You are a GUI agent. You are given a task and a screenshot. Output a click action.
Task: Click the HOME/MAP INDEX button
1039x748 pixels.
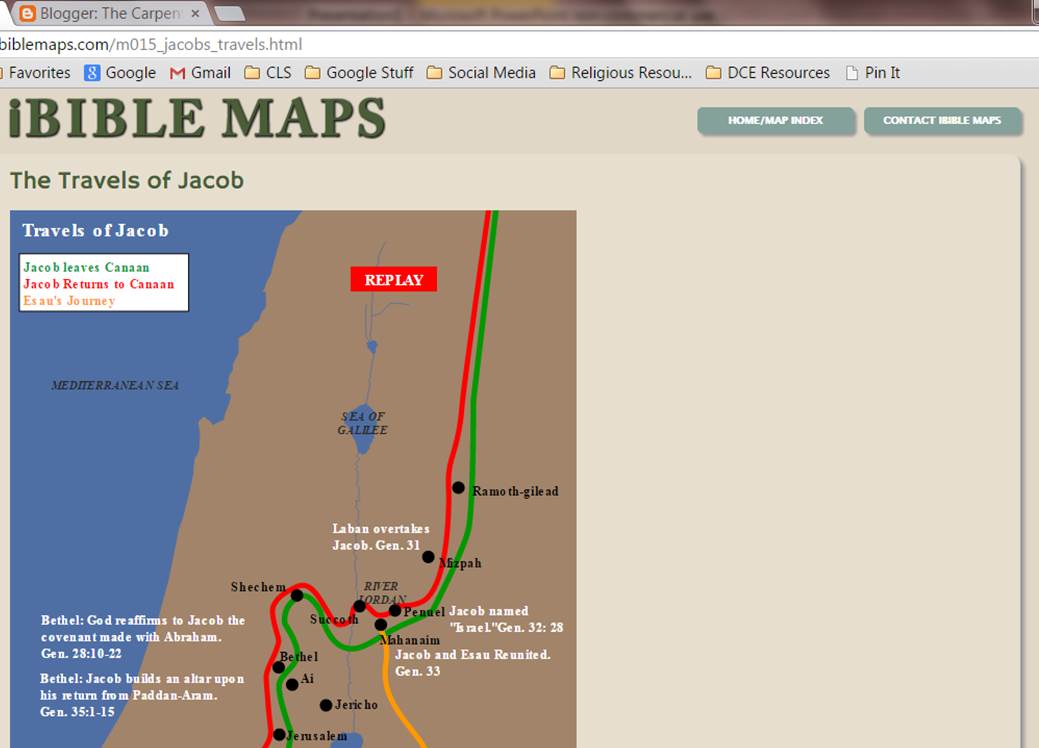pyautogui.click(x=776, y=120)
